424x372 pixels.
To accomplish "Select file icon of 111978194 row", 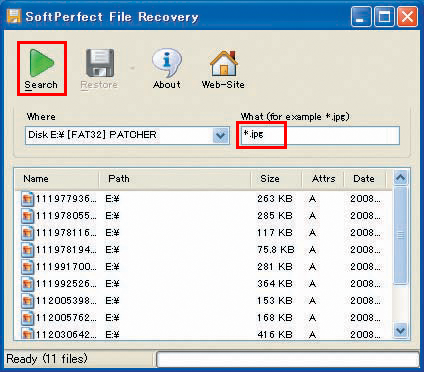I will tap(27, 250).
